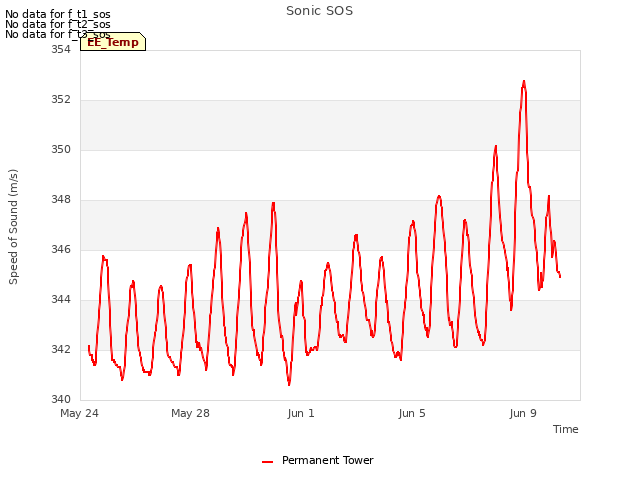Click the red Permanent Tower legend line
This screenshot has width=640, height=480.
[x=267, y=462]
